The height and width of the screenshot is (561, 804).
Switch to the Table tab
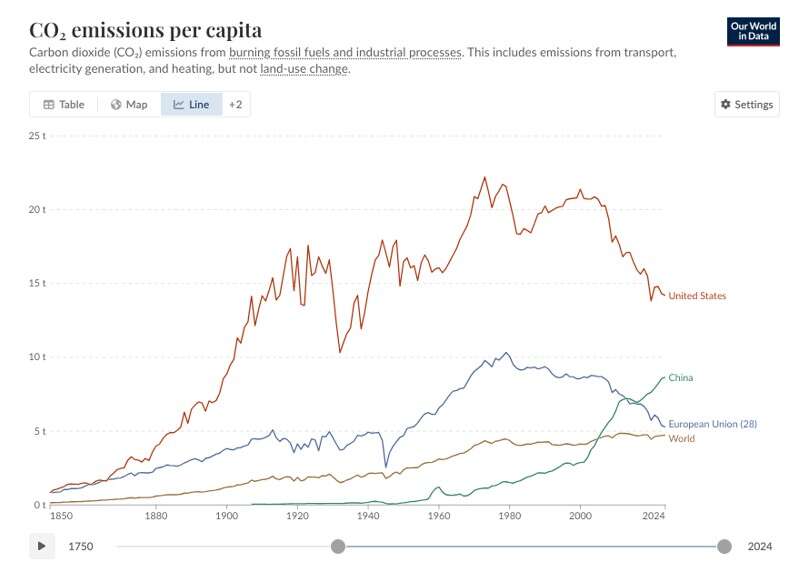[63, 104]
